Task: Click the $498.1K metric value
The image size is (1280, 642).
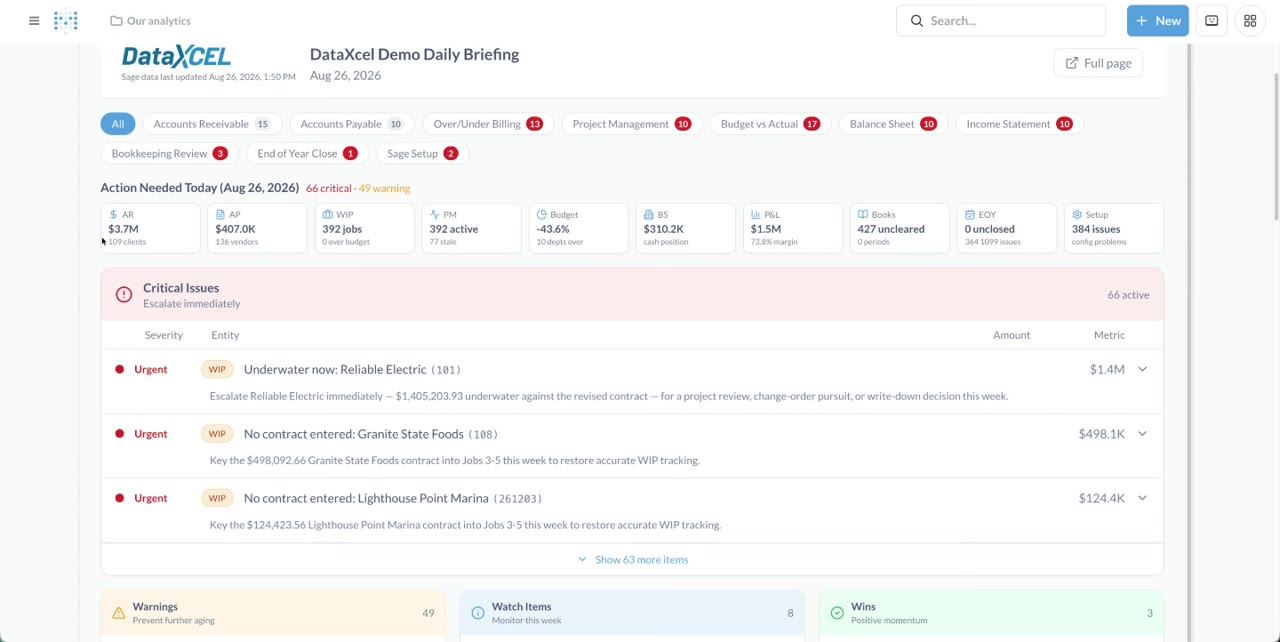Action: 1101,434
